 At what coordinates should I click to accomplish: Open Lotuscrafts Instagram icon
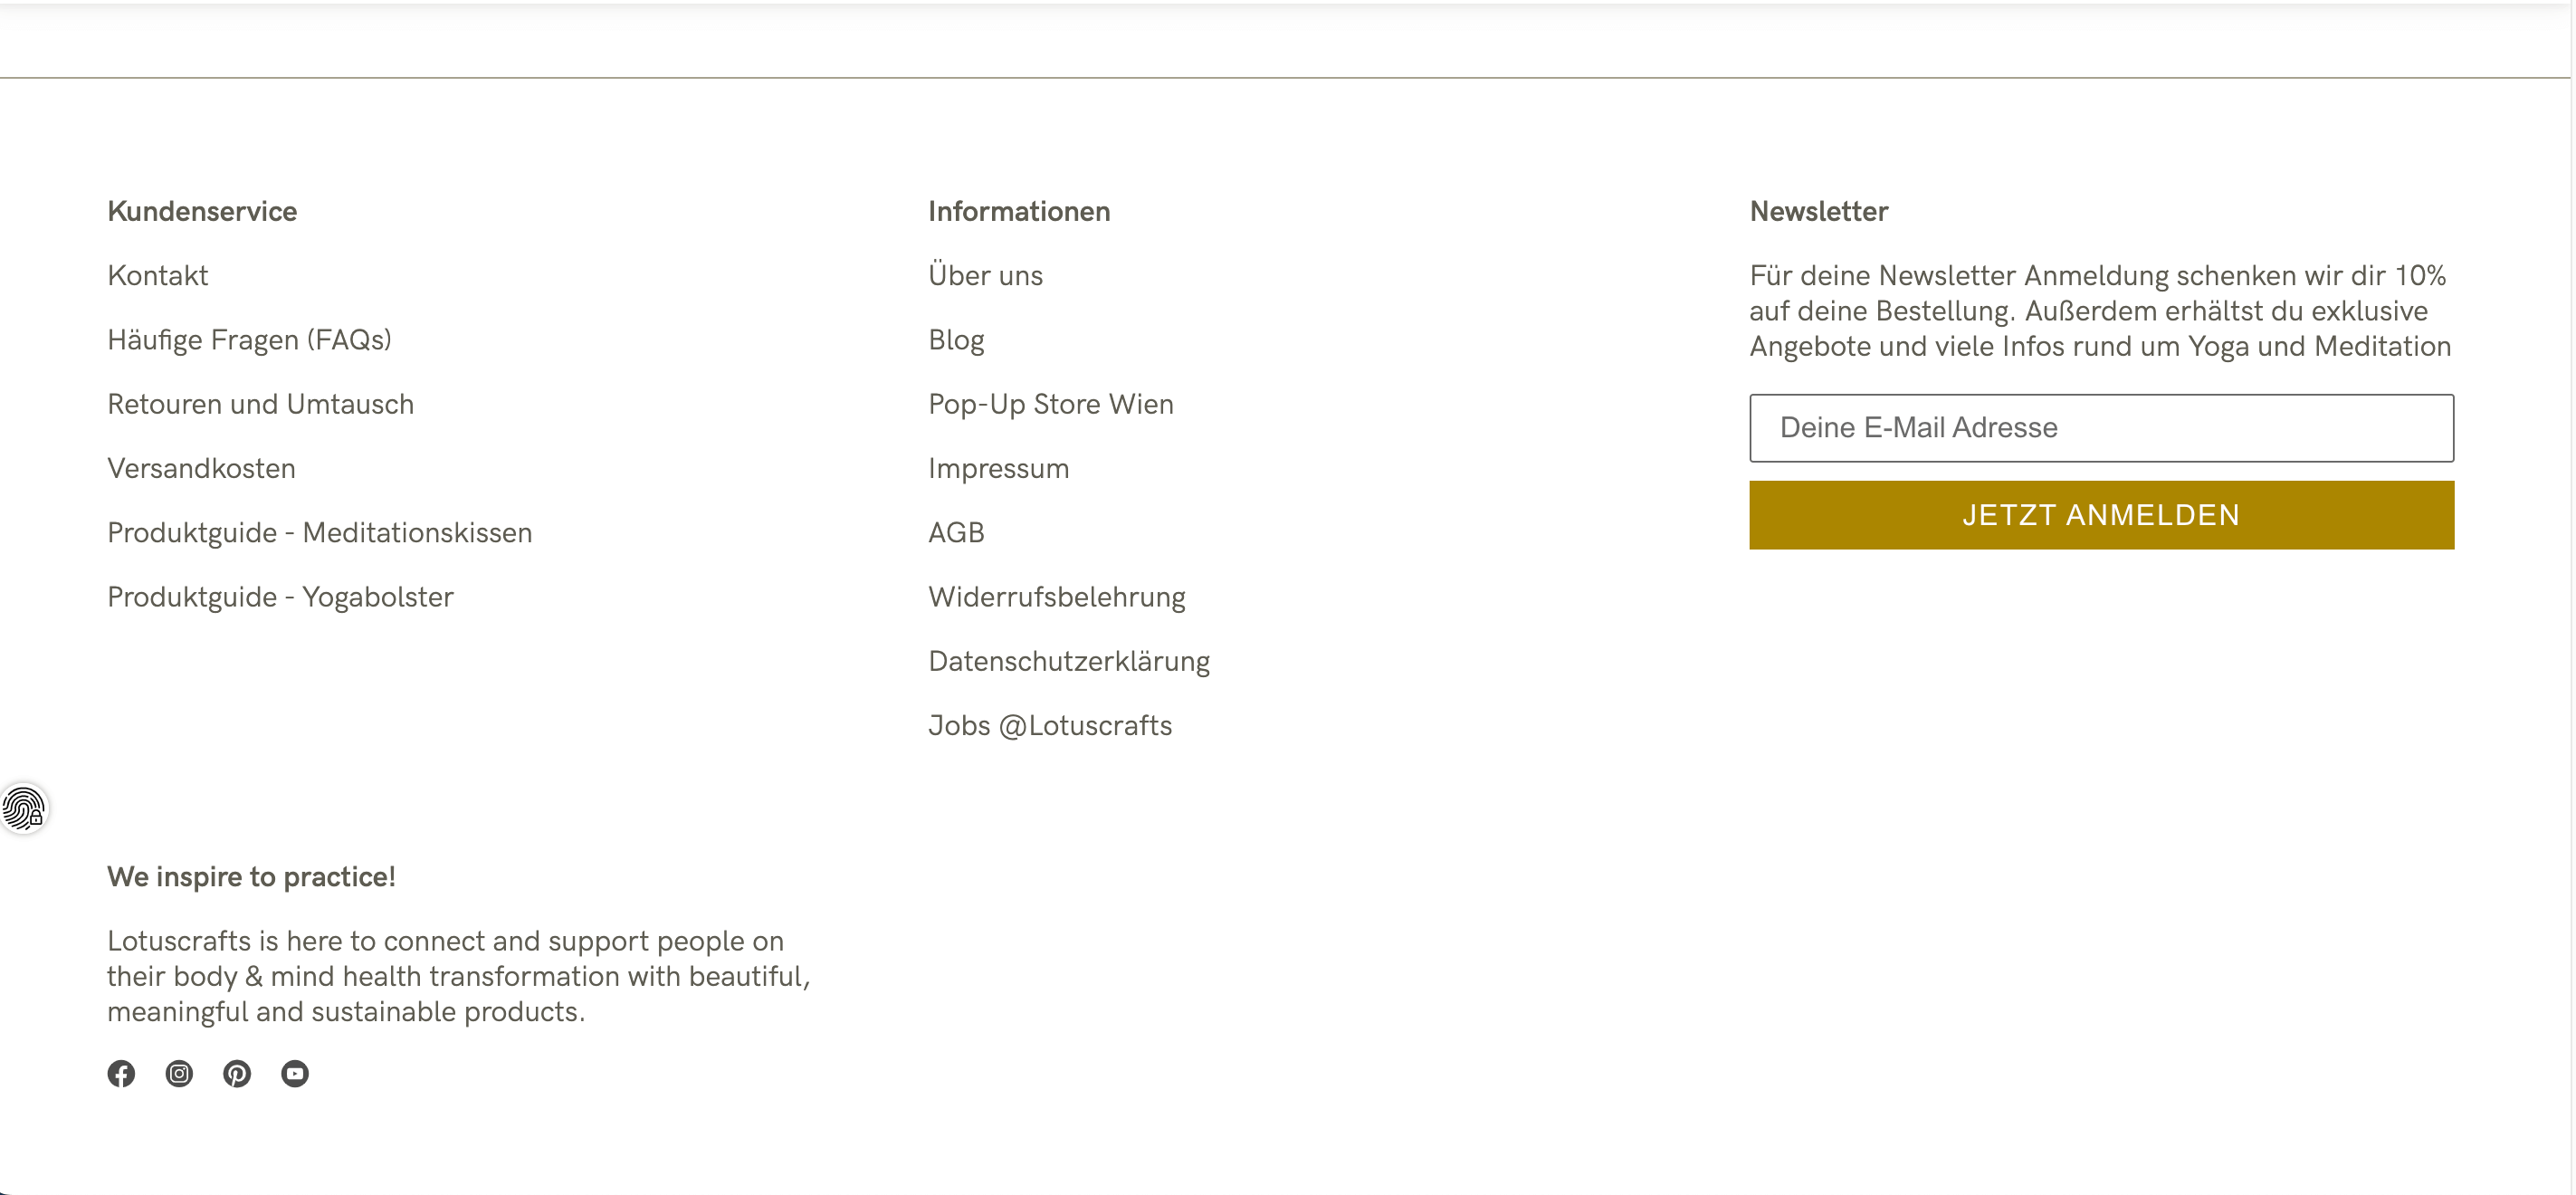[179, 1073]
